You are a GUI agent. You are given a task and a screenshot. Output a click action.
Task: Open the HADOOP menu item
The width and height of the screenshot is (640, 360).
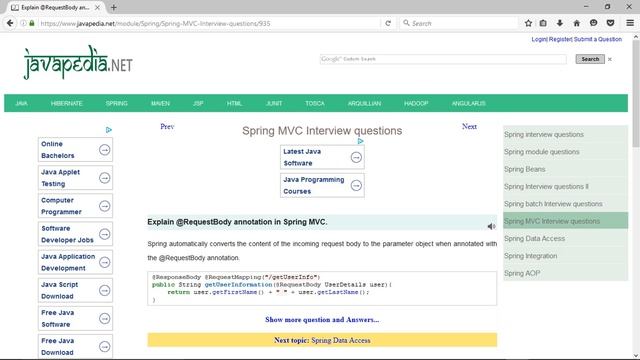(x=416, y=103)
